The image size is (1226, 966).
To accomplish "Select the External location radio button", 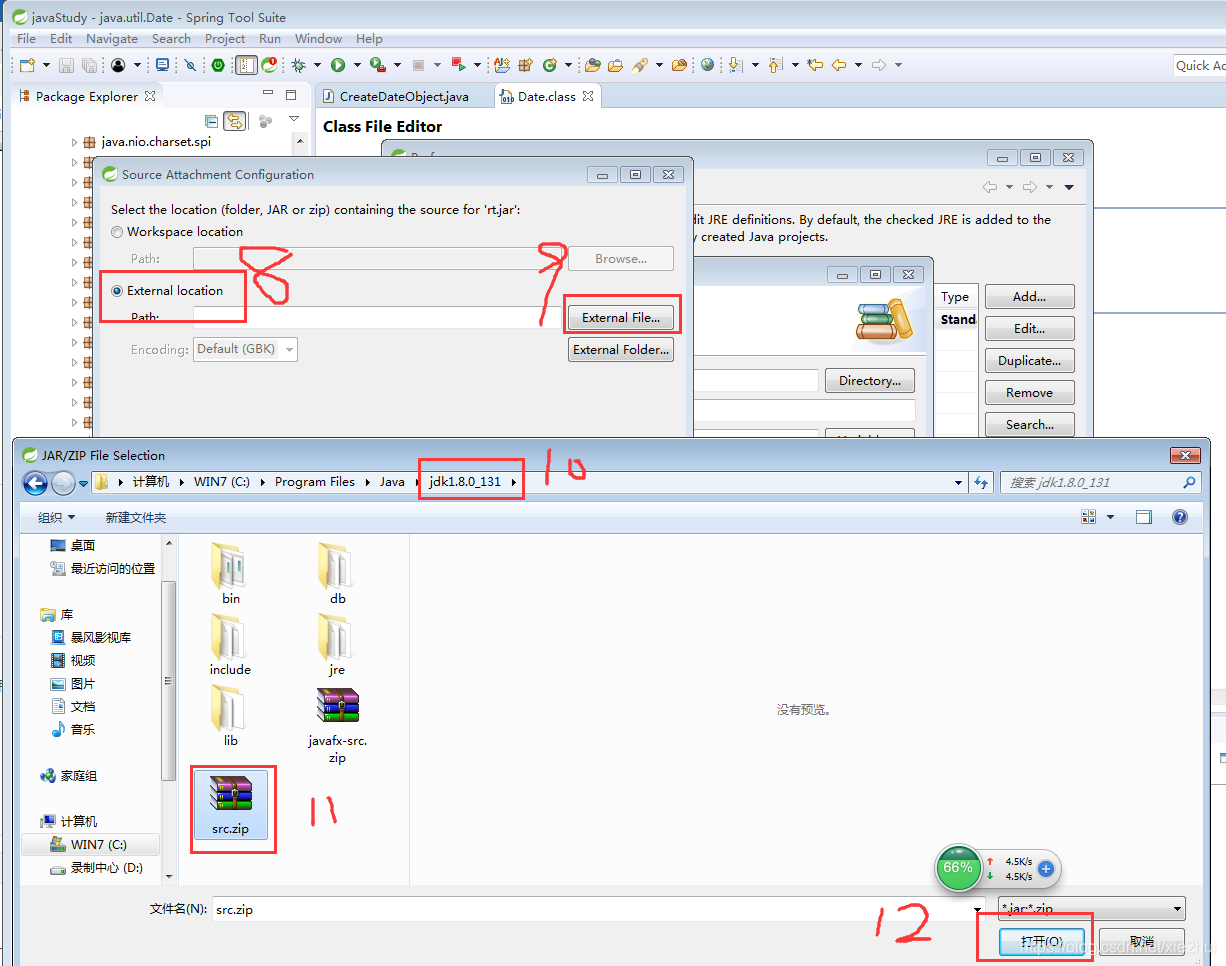I will tap(118, 291).
